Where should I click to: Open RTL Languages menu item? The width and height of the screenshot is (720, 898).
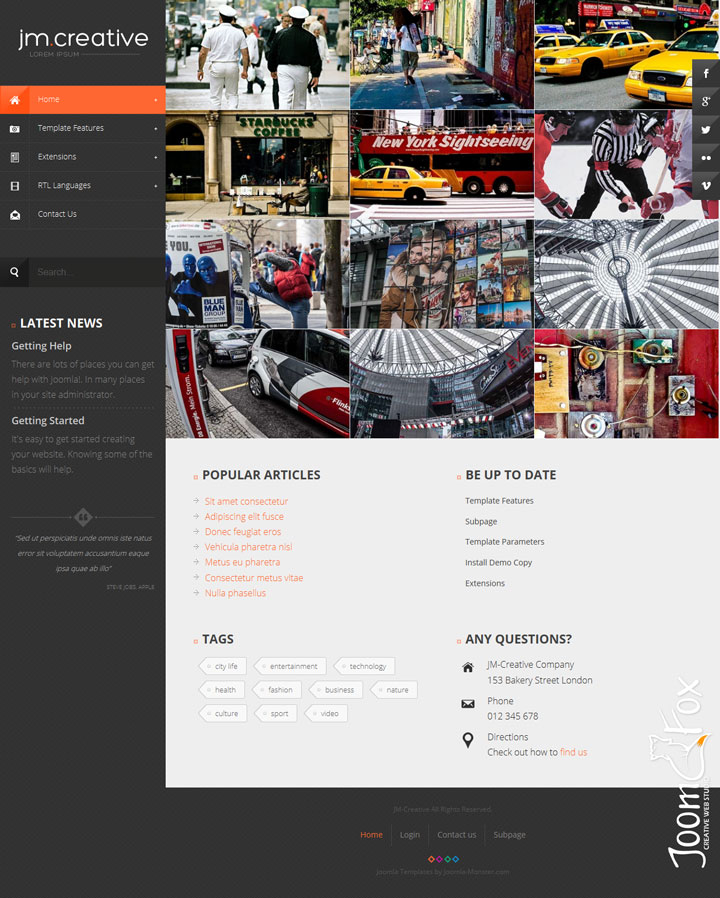pyautogui.click(x=82, y=186)
